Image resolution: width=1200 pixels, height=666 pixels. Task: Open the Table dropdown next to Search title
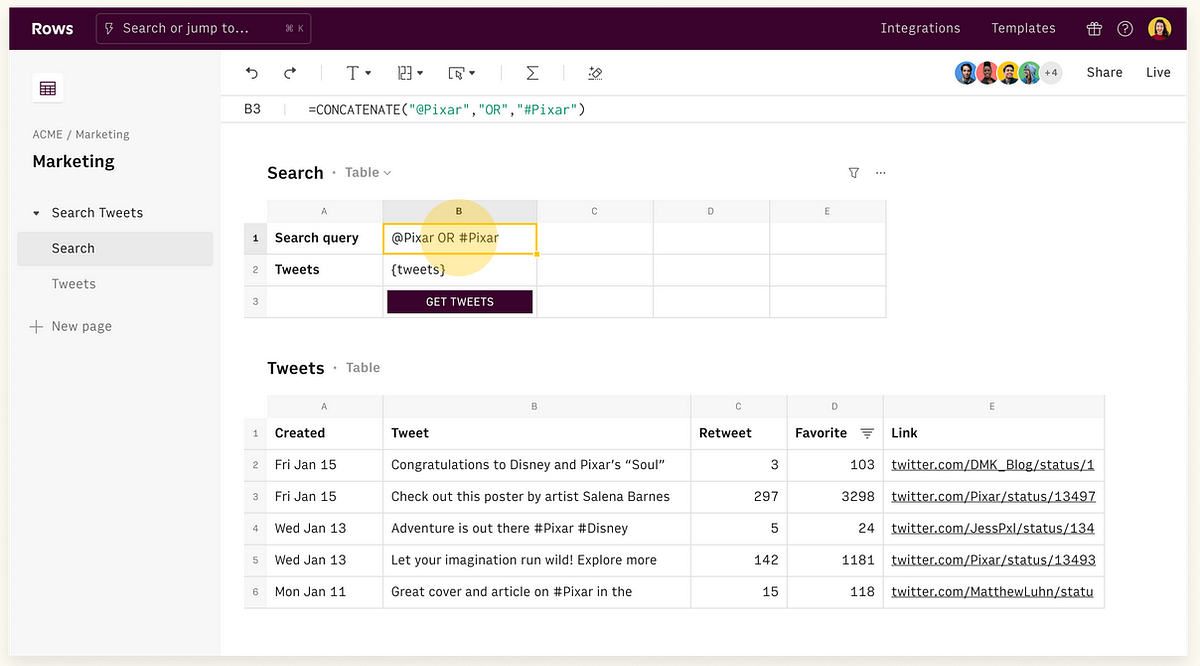[368, 172]
